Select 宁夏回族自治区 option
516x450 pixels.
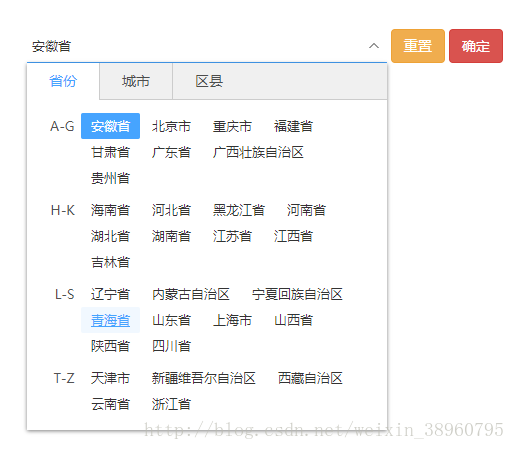click(x=297, y=294)
